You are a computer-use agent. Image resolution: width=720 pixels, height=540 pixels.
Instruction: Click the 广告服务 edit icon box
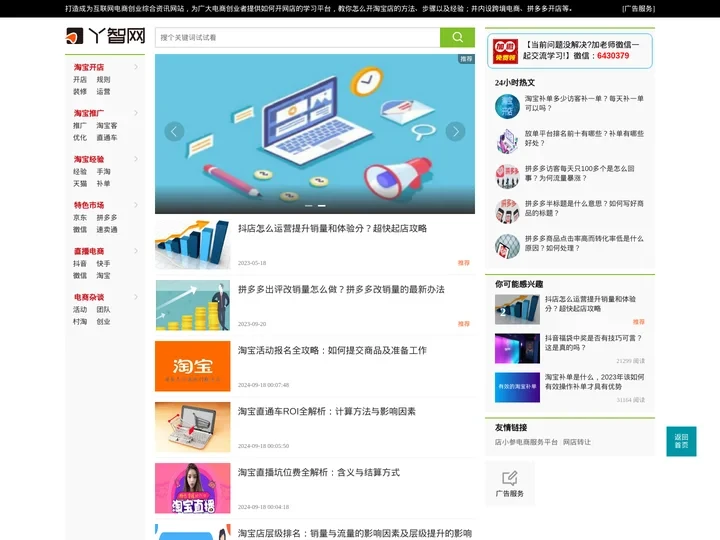[x=510, y=484]
